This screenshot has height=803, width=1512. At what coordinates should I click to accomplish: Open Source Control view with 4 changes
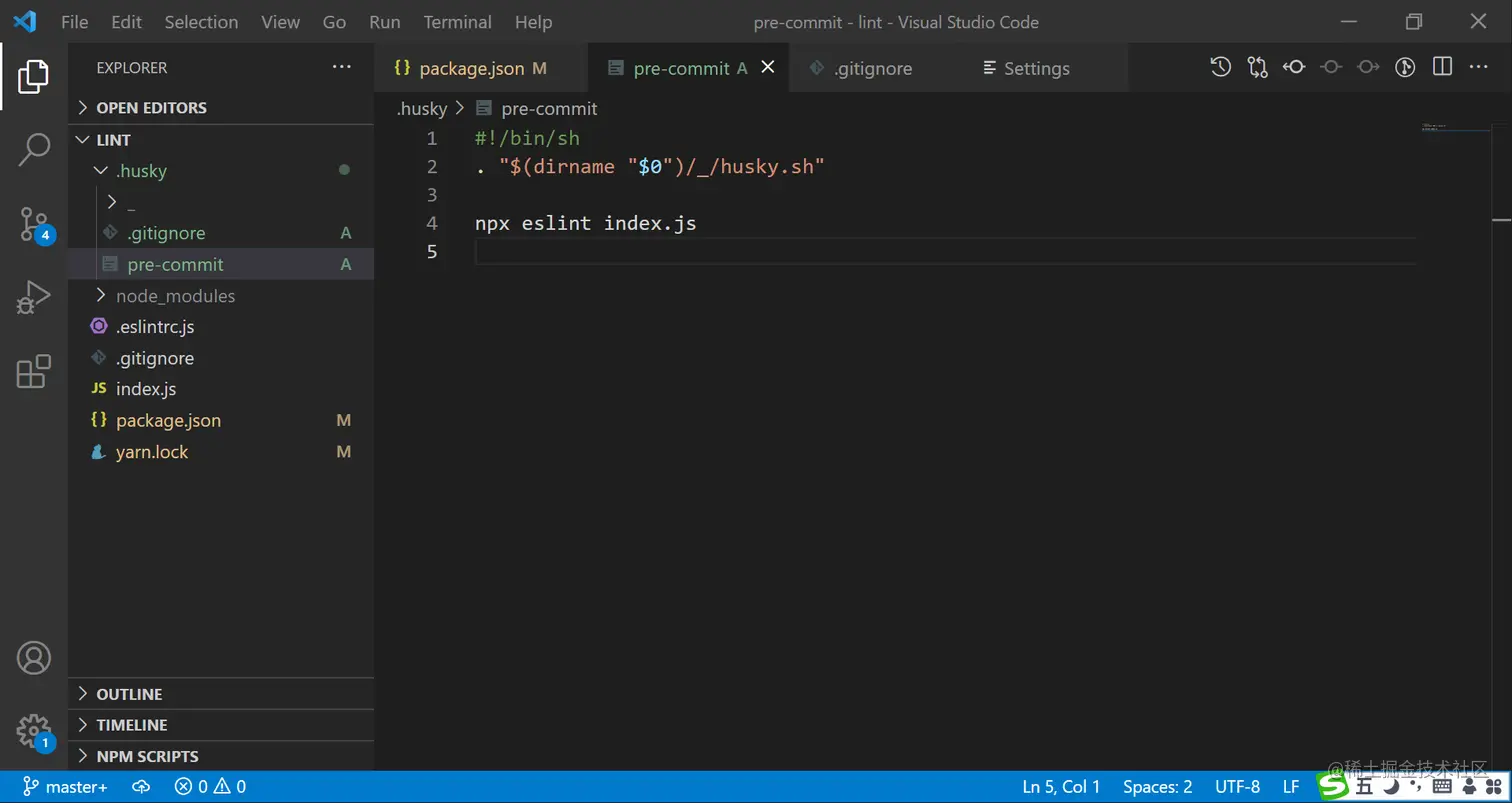tap(34, 225)
